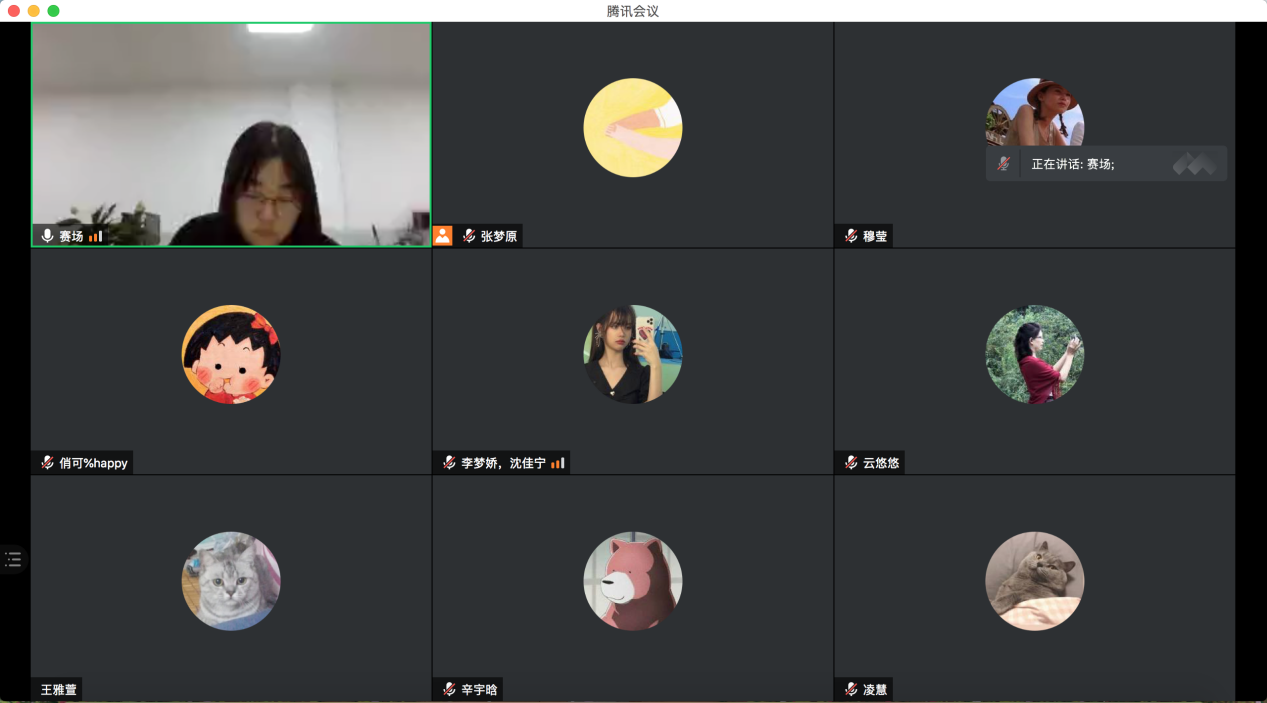Click the 王雅萱 name label

pos(58,689)
